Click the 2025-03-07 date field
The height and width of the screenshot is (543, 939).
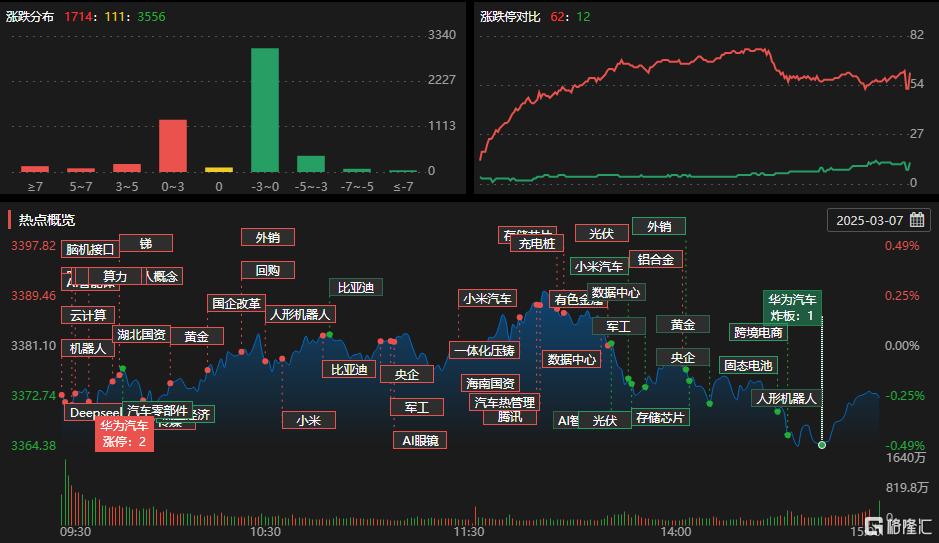pos(869,220)
